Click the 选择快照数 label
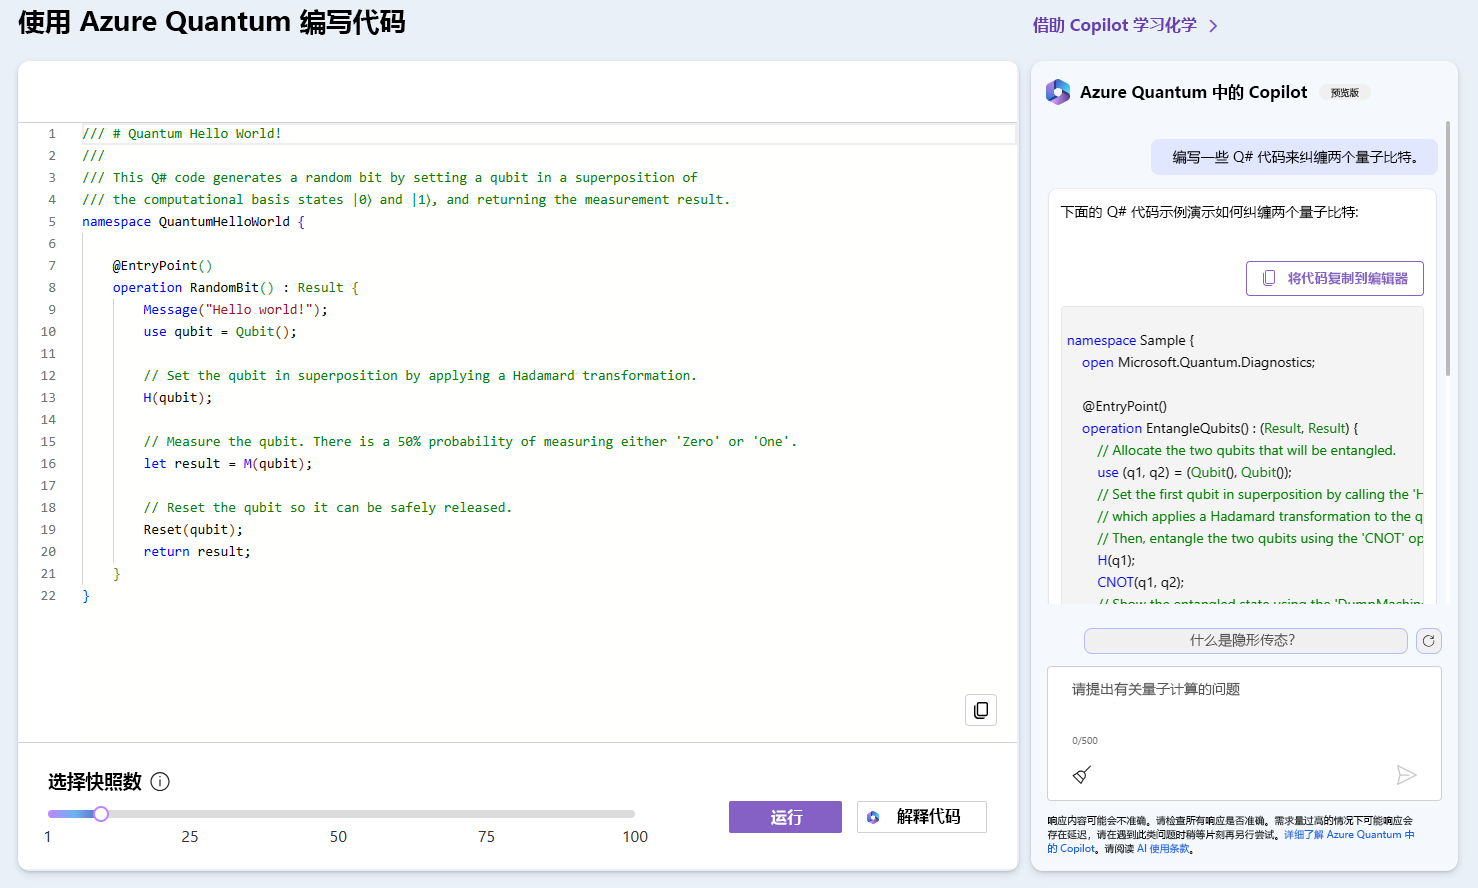Viewport: 1478px width, 888px height. [x=95, y=782]
